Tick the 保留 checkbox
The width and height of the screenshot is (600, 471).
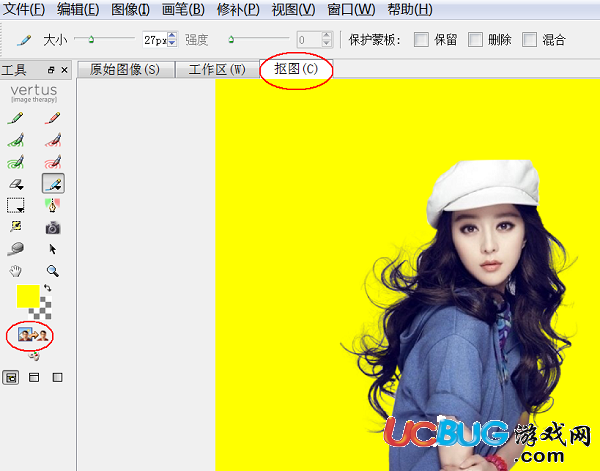pyautogui.click(x=421, y=39)
